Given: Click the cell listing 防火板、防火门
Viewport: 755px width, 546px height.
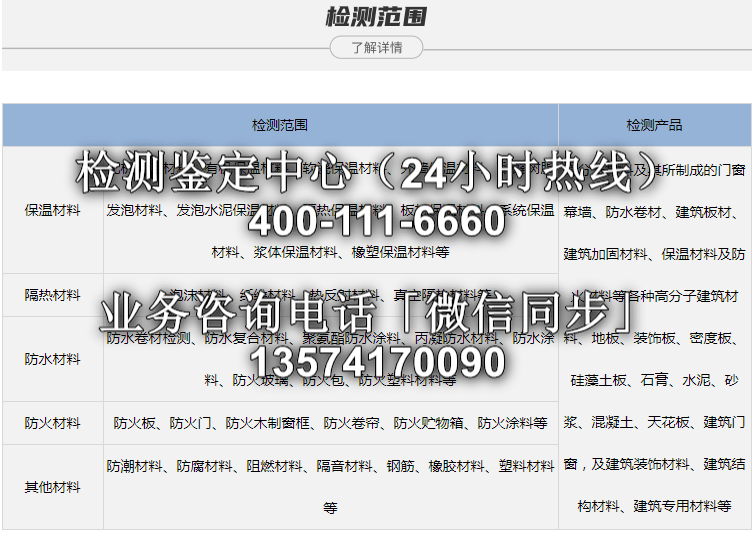Looking at the screenshot, I should click(x=330, y=423).
